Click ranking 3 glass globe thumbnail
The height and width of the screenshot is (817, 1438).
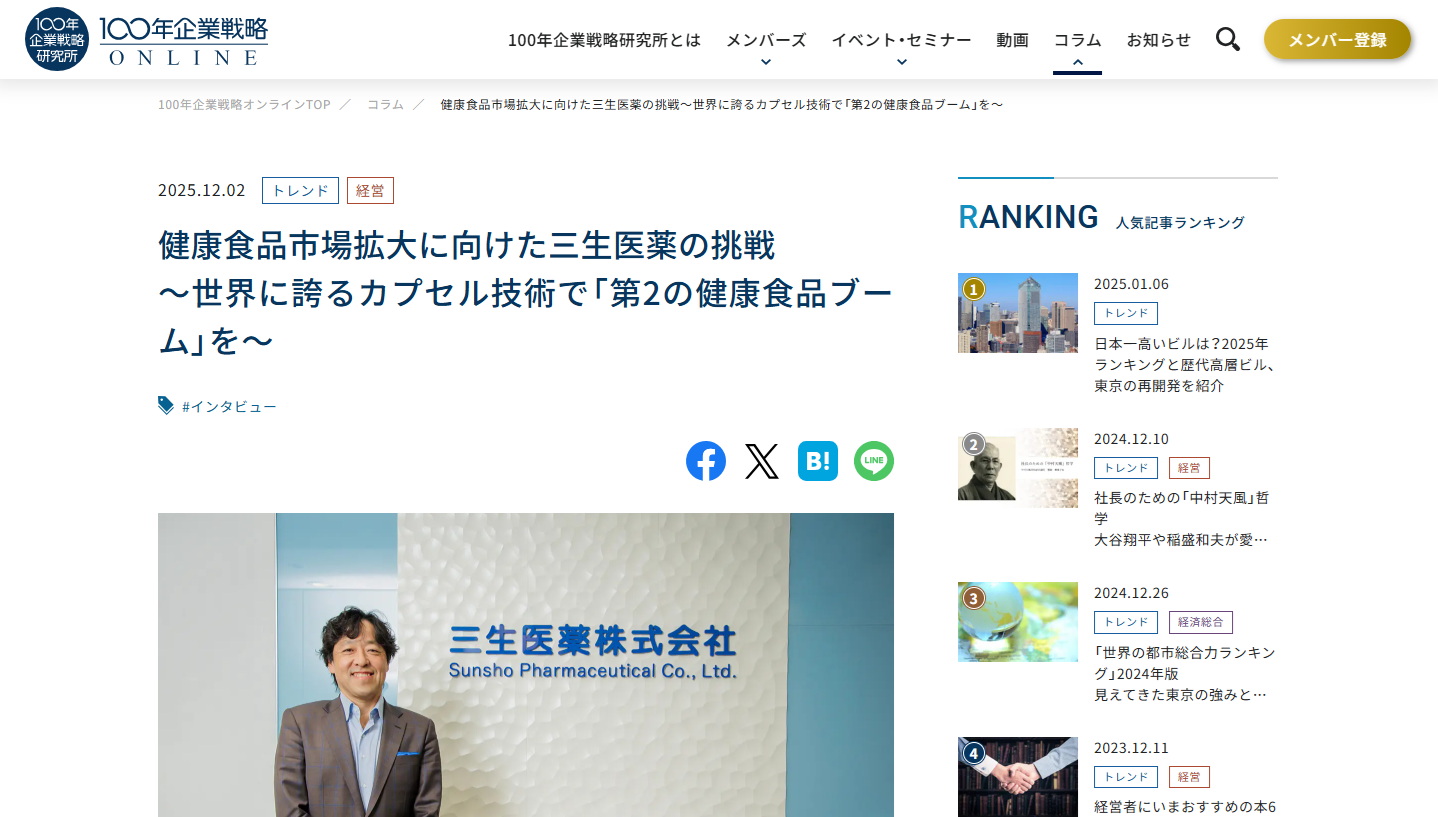[1018, 622]
